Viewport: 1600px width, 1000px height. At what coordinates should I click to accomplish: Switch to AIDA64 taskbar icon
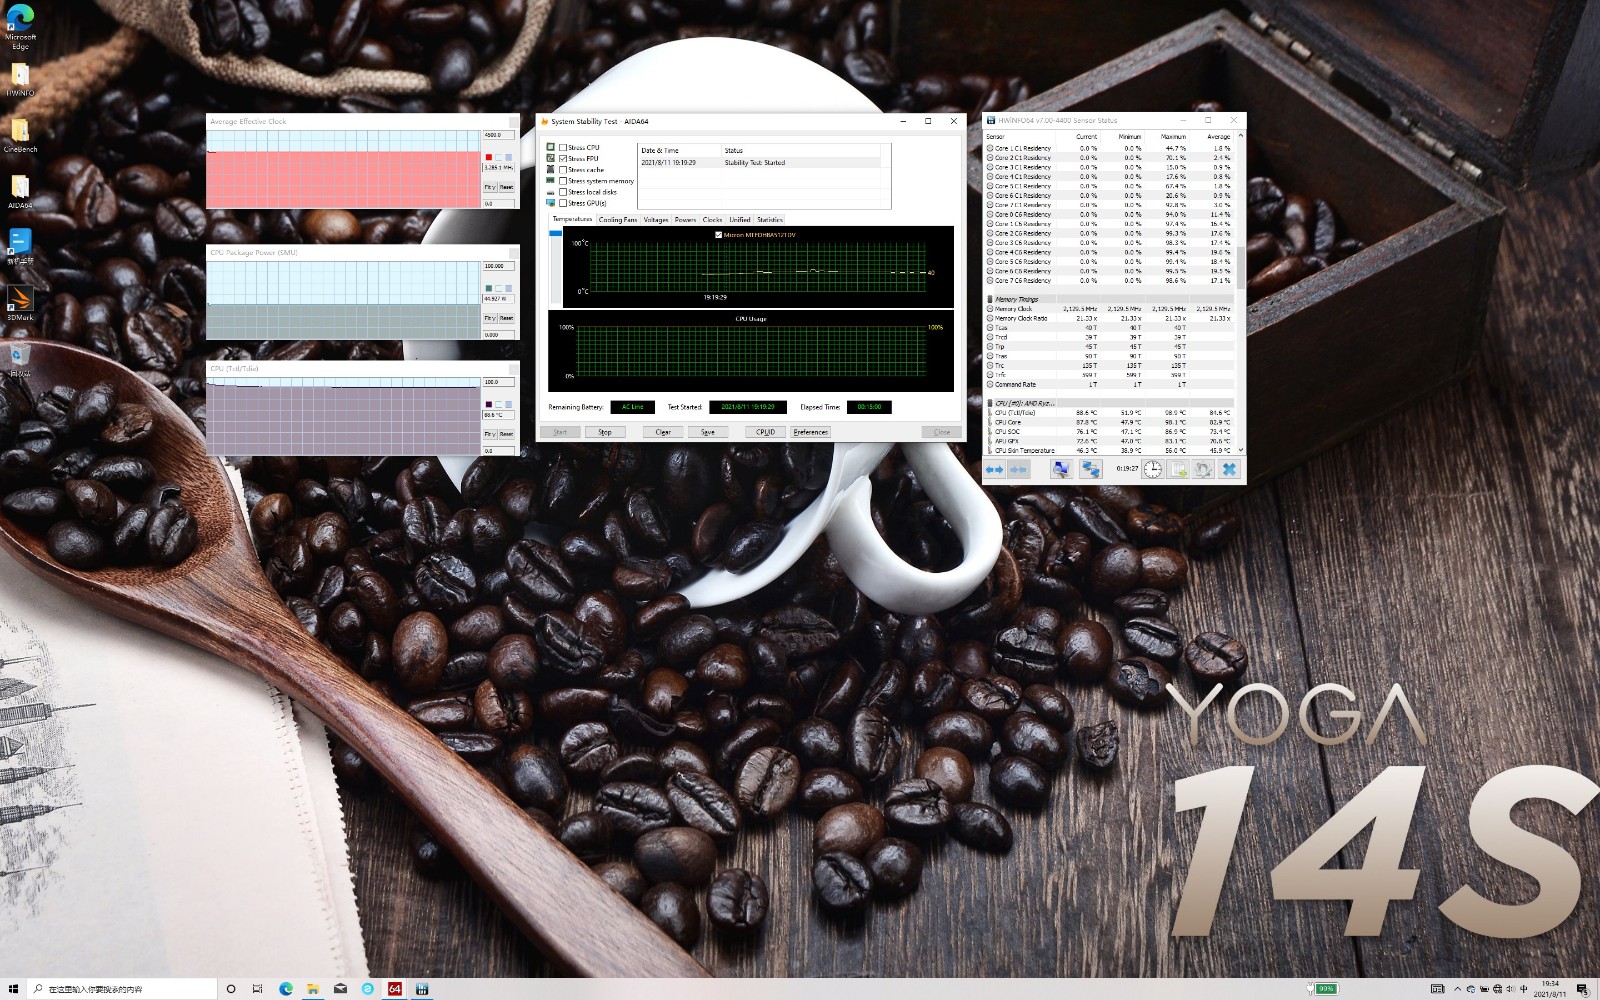[395, 989]
